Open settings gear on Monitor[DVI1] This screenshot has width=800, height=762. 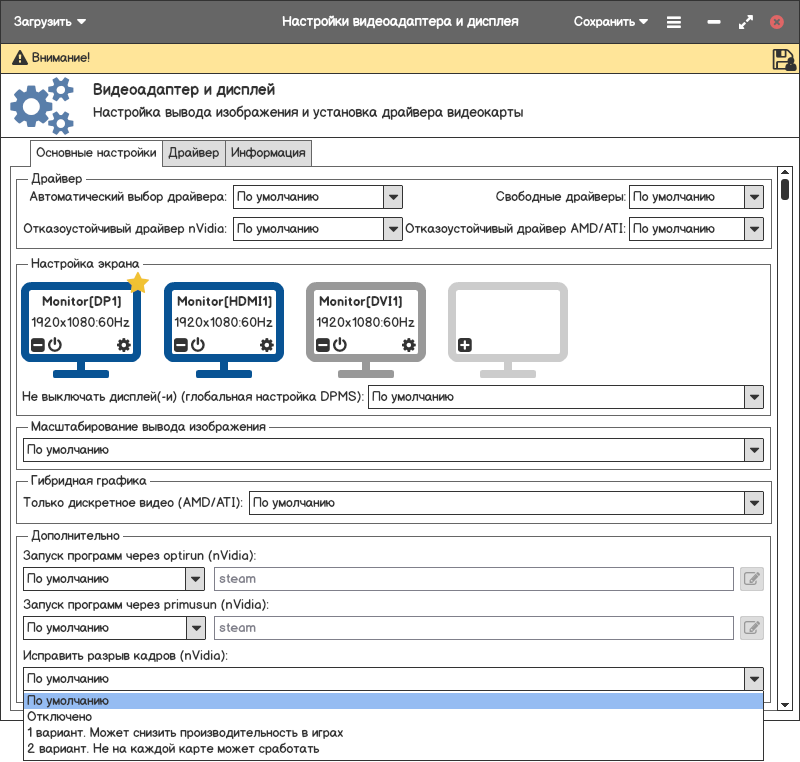point(408,345)
